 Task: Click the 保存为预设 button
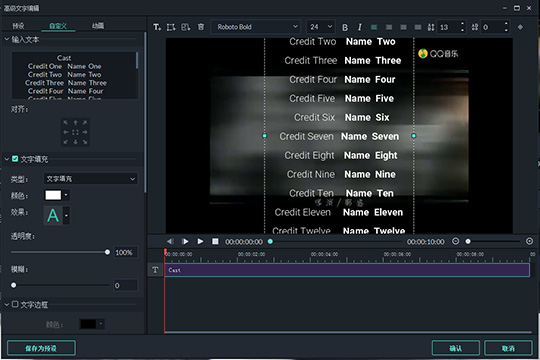[41, 348]
